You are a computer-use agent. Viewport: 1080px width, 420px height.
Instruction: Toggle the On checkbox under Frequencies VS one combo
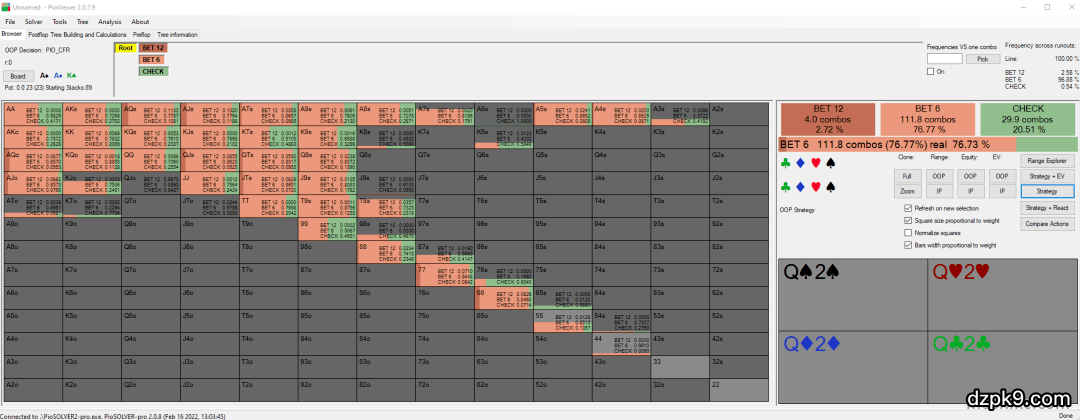[931, 72]
